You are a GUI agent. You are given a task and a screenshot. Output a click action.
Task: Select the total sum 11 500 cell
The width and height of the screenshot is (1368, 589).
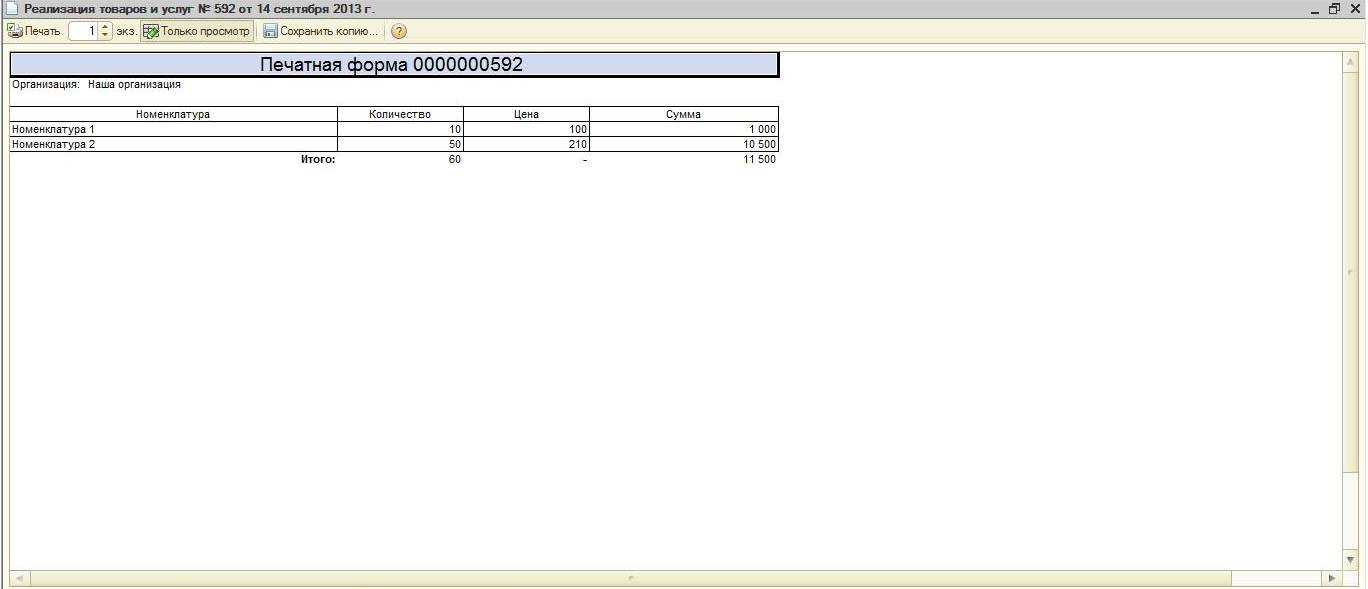point(683,159)
